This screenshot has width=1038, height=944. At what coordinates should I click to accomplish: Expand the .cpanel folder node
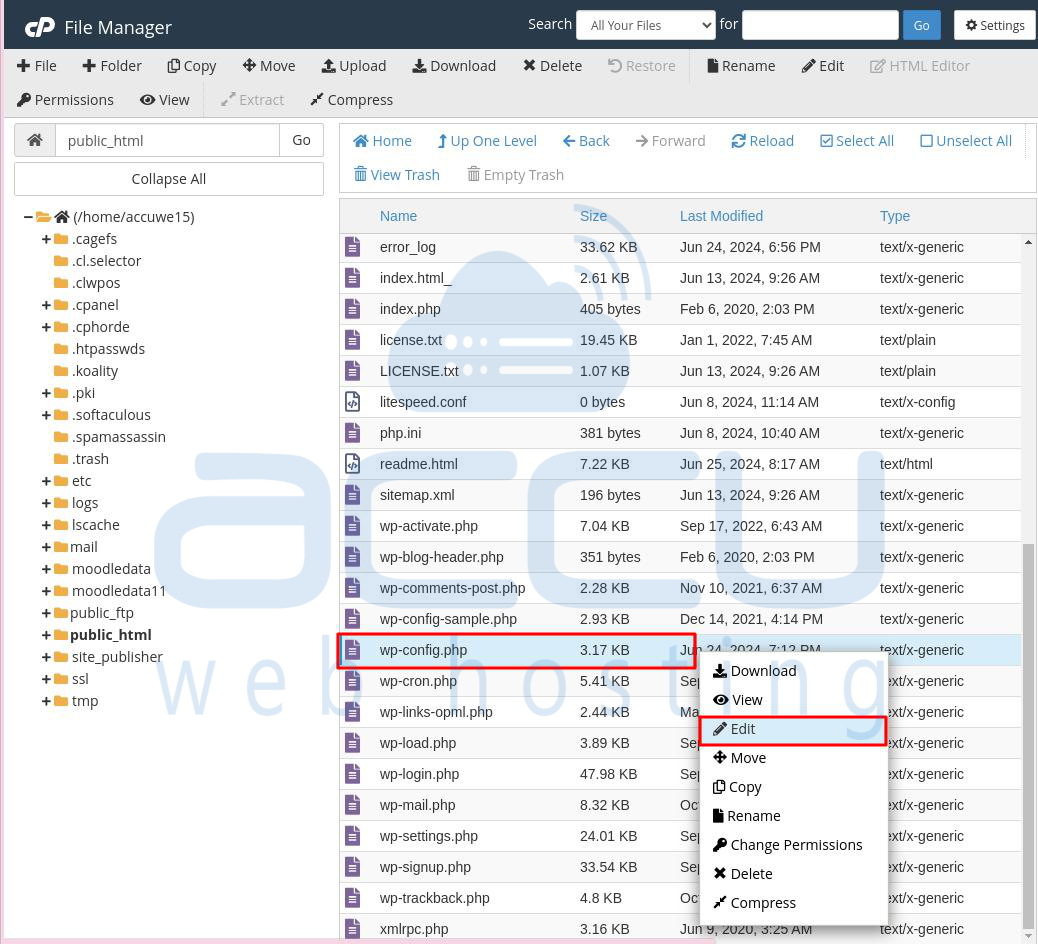coord(46,305)
